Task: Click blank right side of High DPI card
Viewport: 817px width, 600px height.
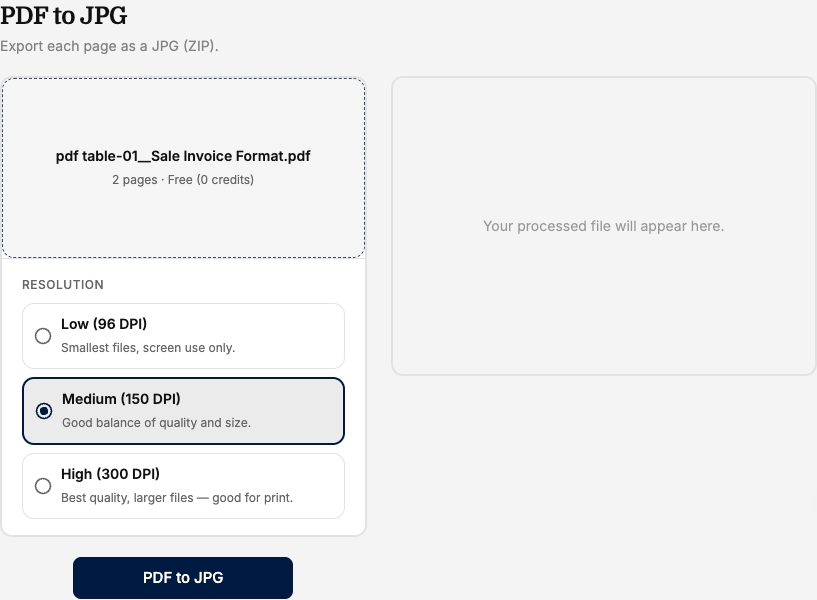Action: pos(320,486)
